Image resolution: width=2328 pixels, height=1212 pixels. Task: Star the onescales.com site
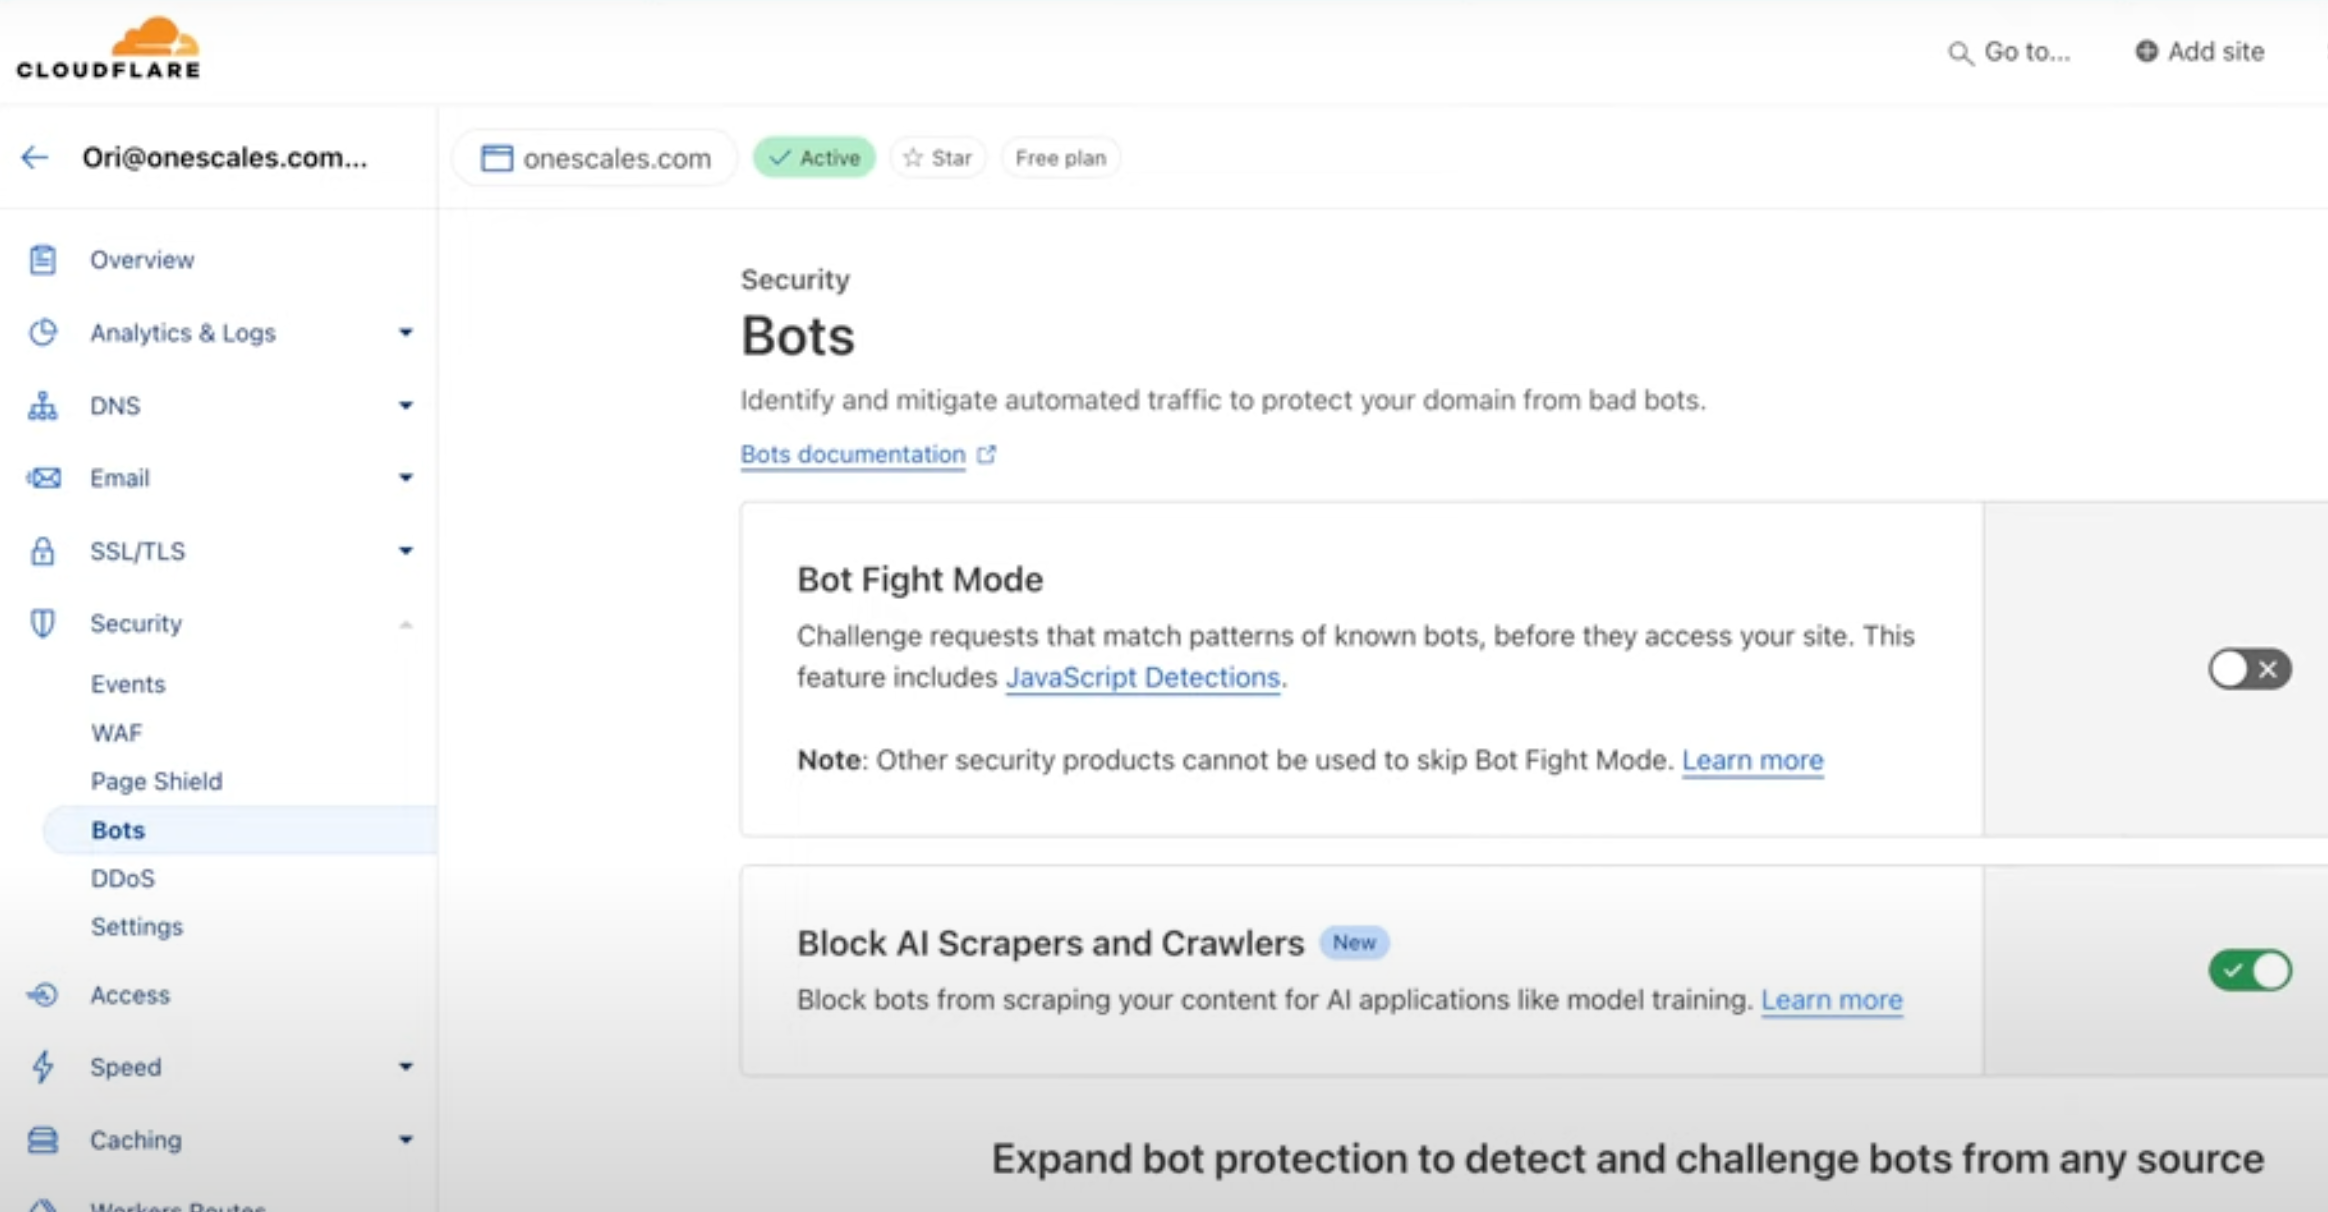click(x=937, y=158)
